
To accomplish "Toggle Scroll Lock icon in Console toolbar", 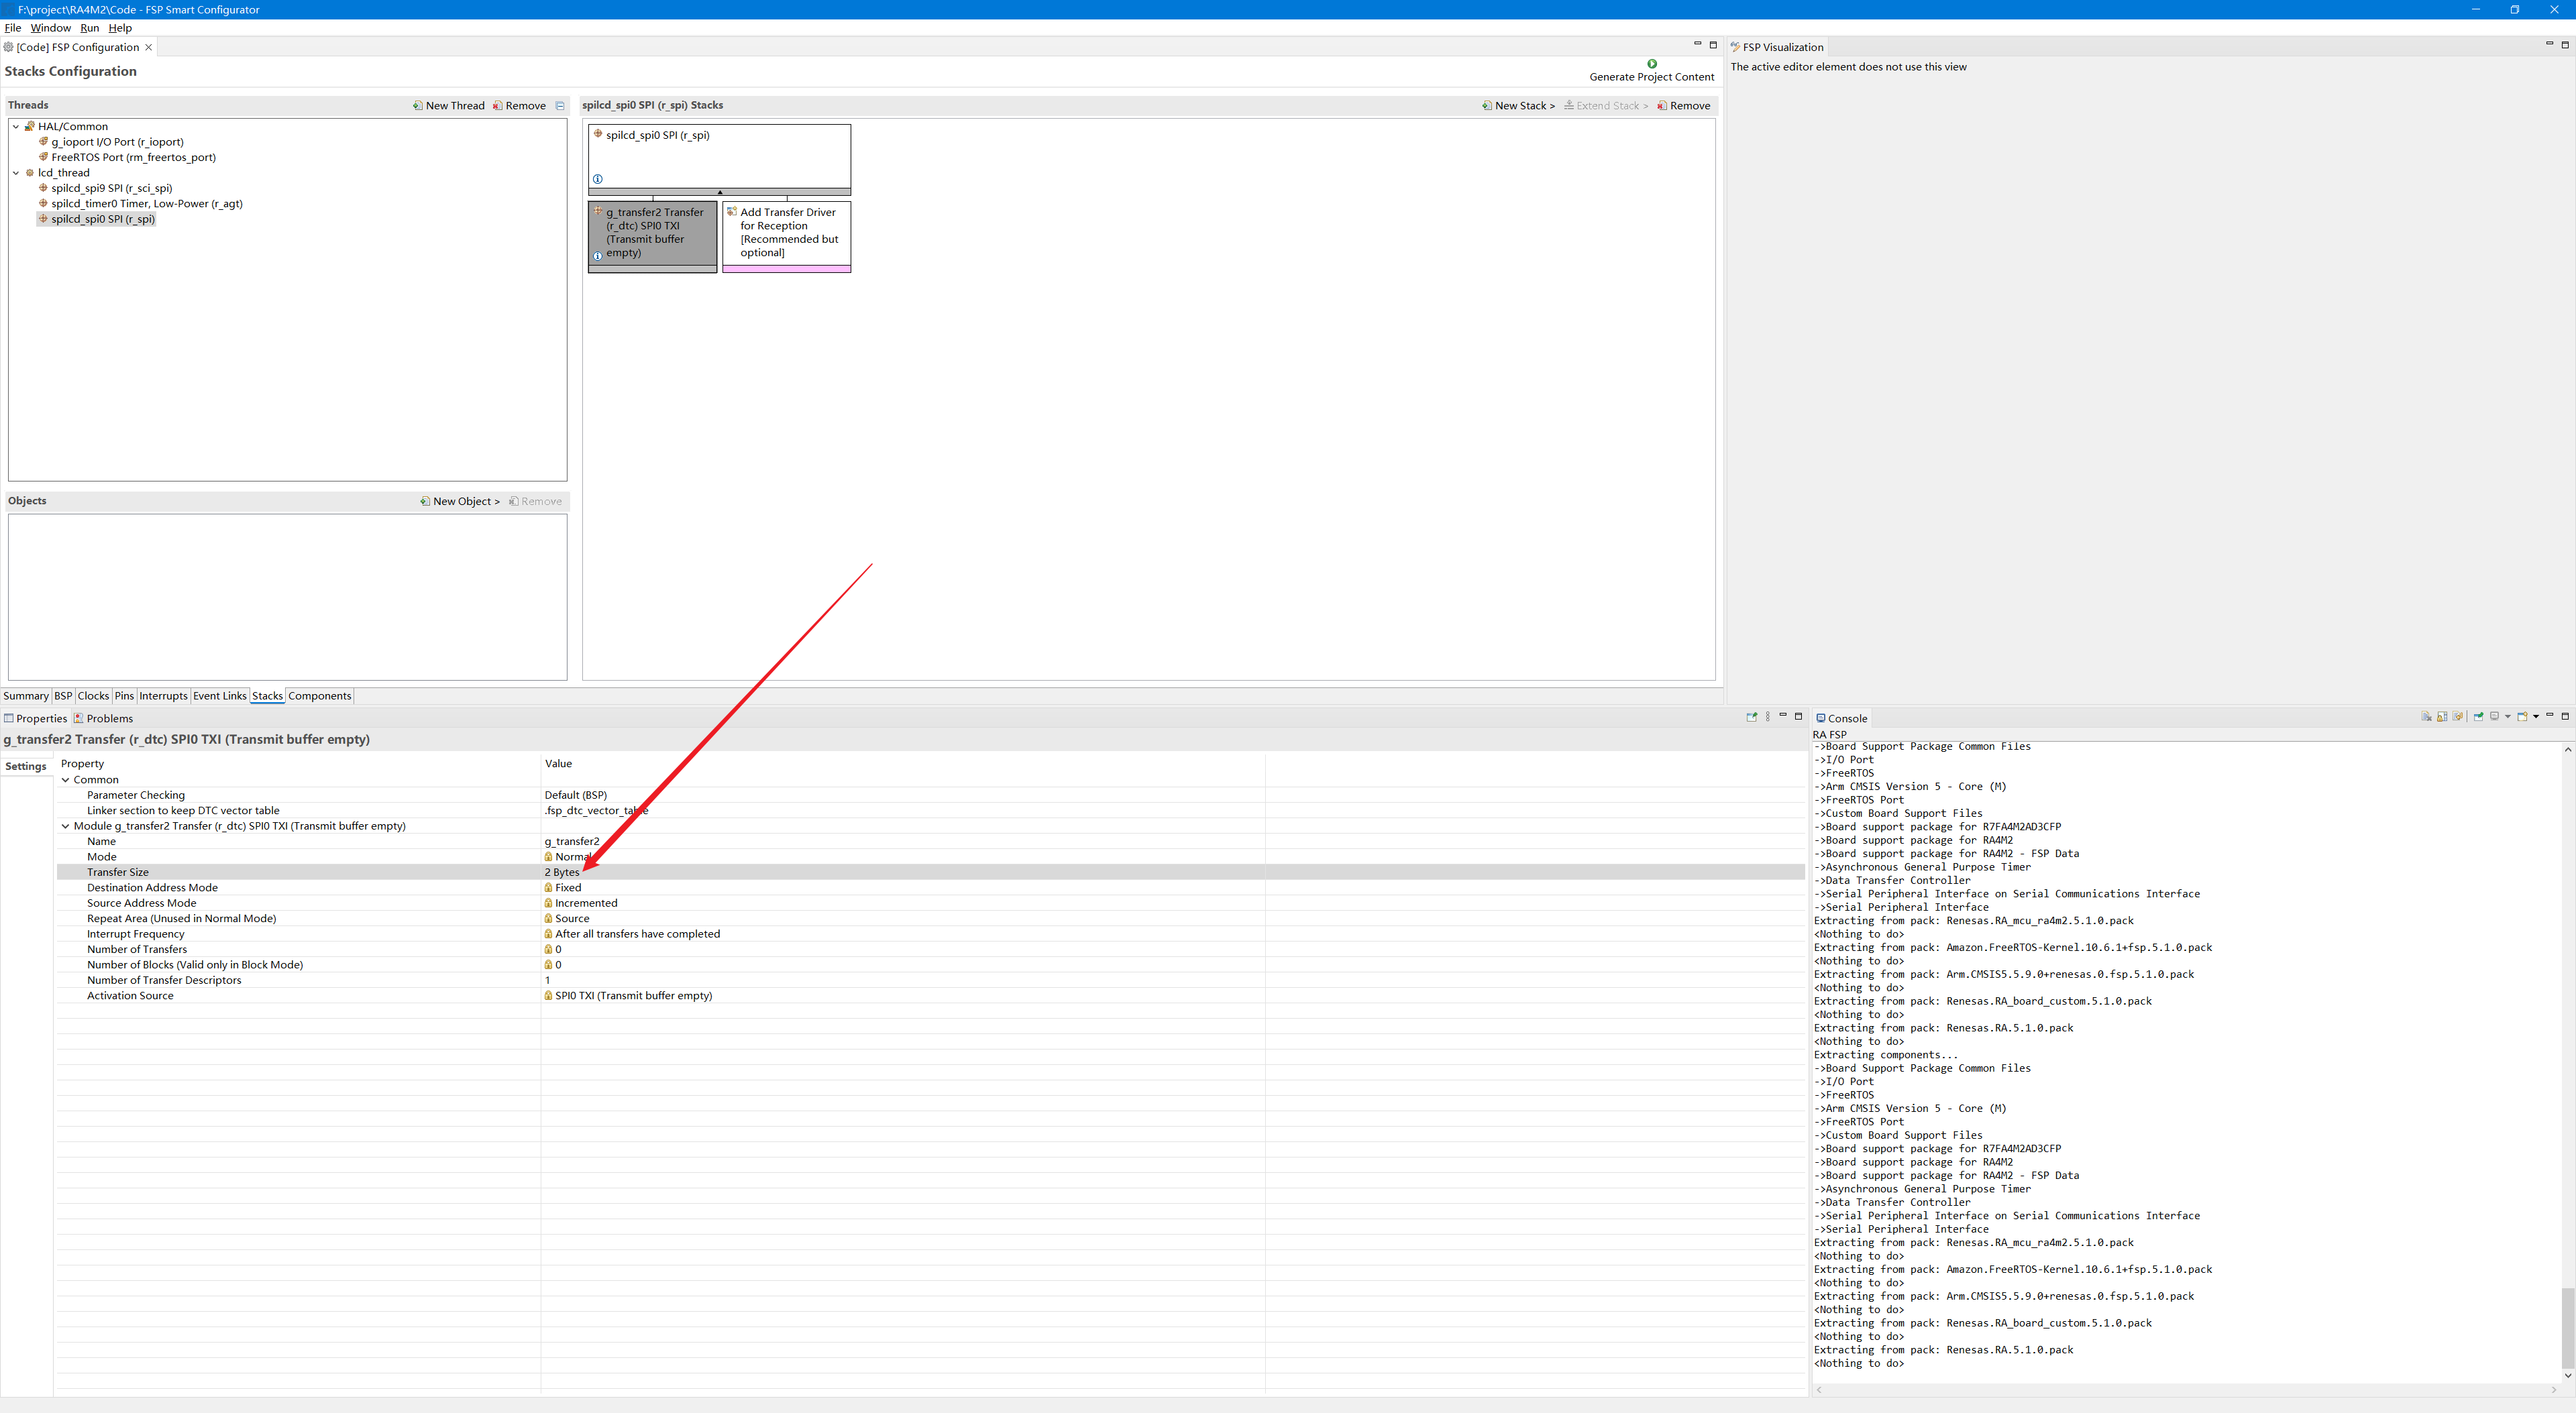I will point(2442,716).
